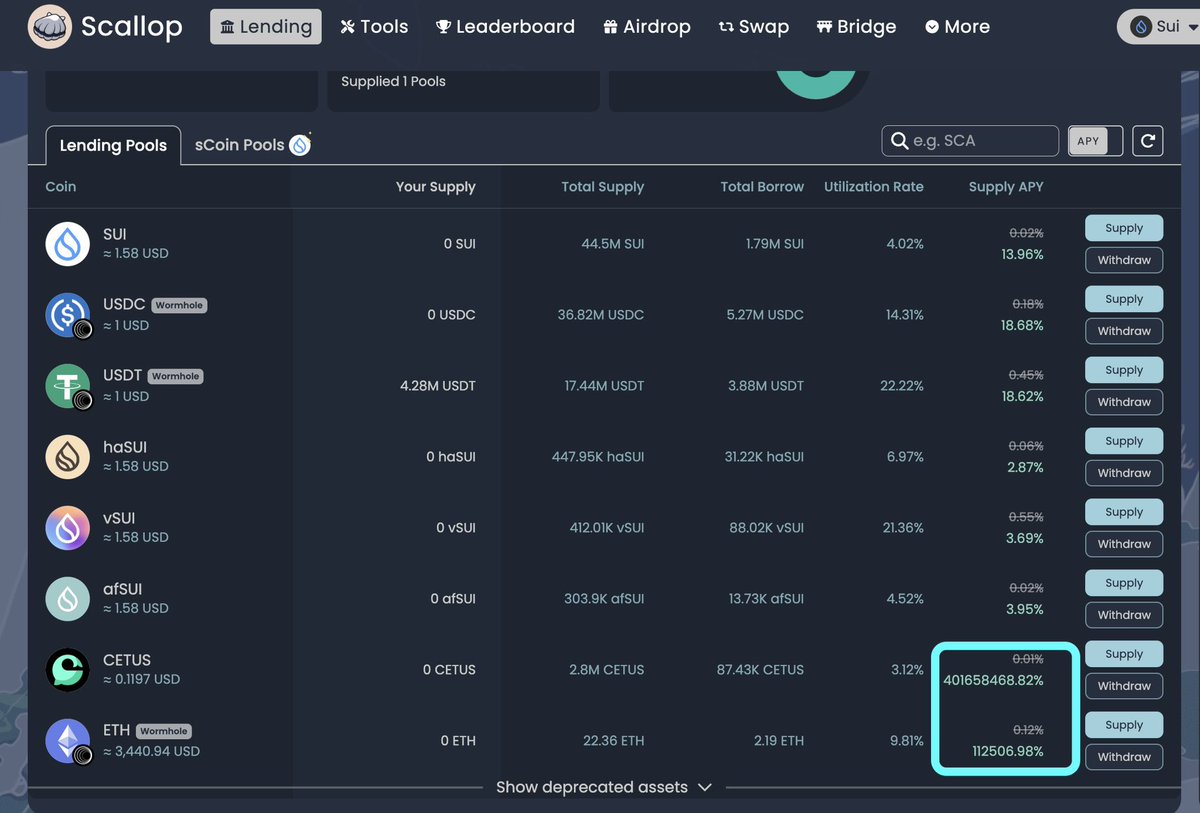Focus the coin search field

point(970,141)
